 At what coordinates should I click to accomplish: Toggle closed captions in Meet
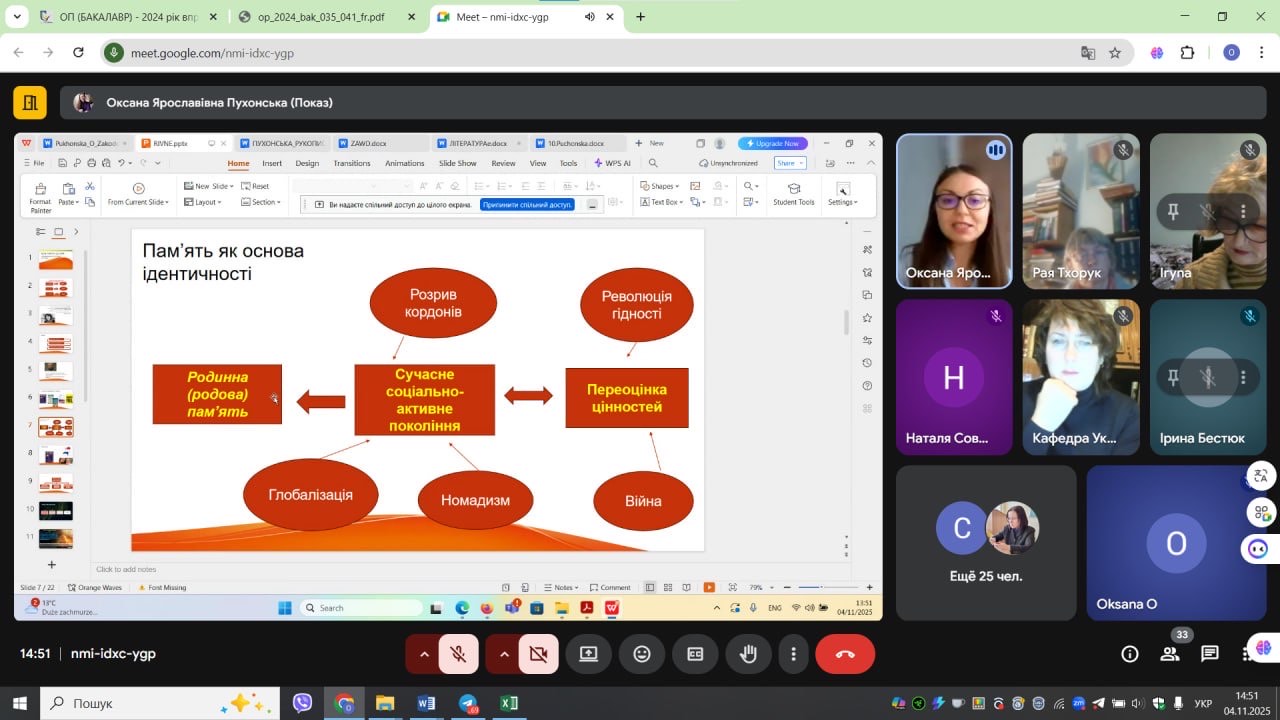pyautogui.click(x=695, y=654)
